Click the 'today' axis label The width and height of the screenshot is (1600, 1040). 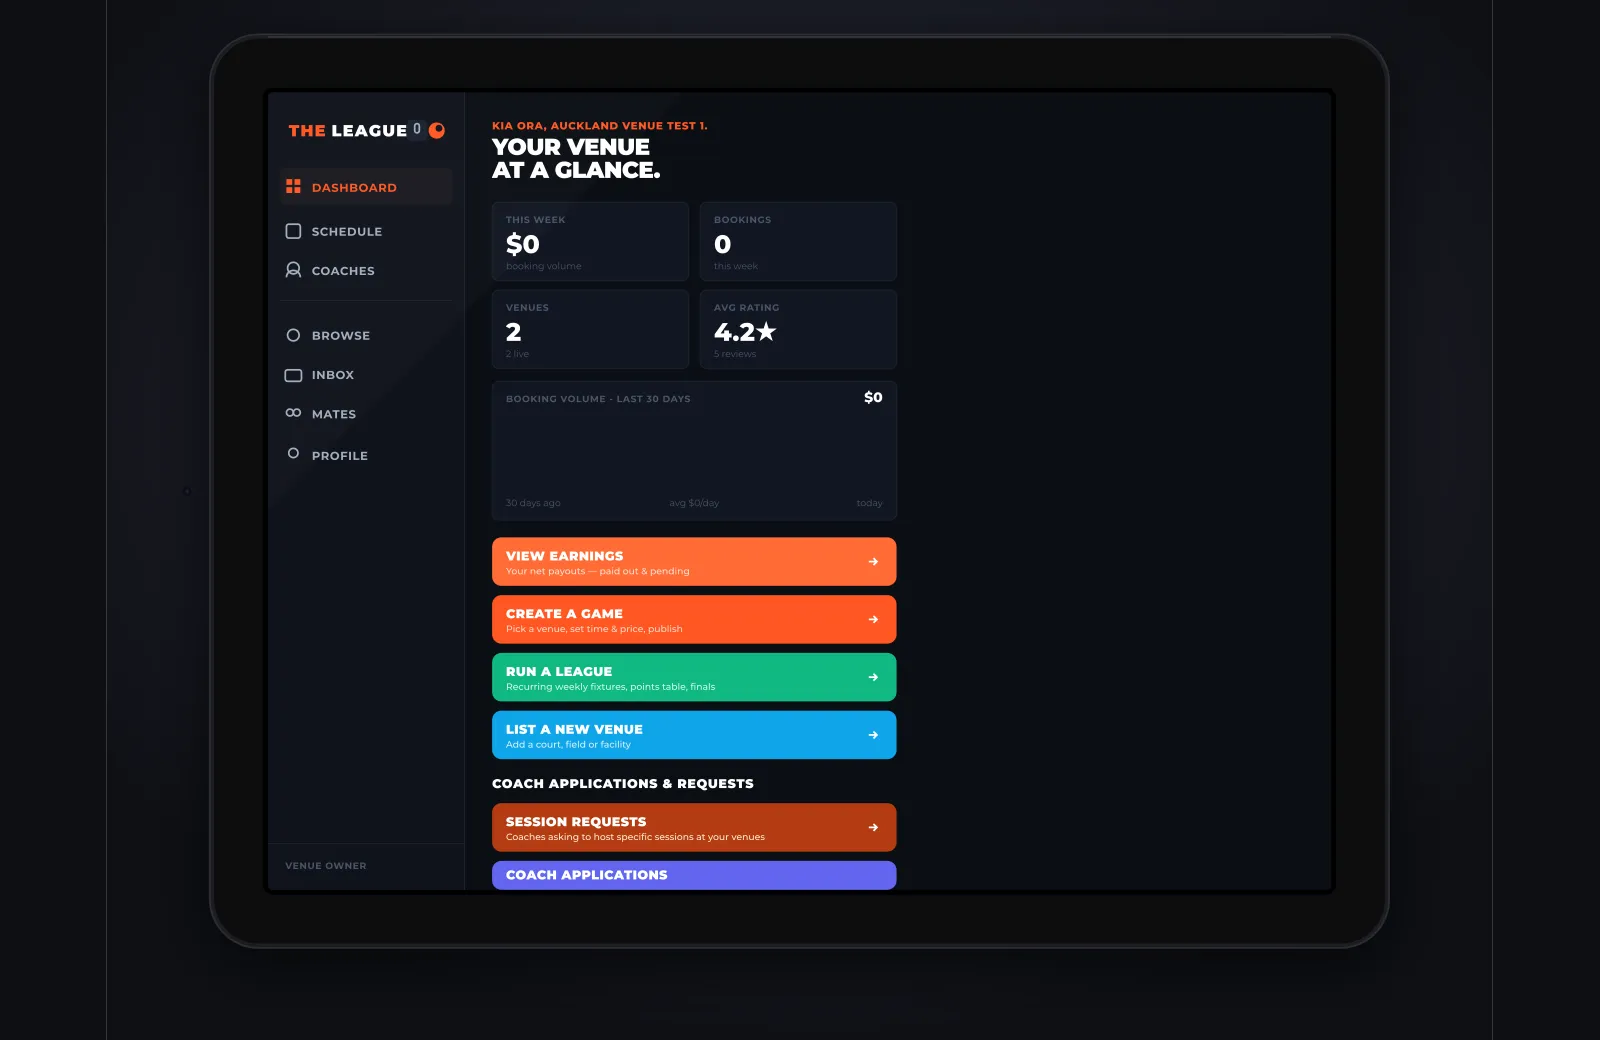click(x=869, y=503)
